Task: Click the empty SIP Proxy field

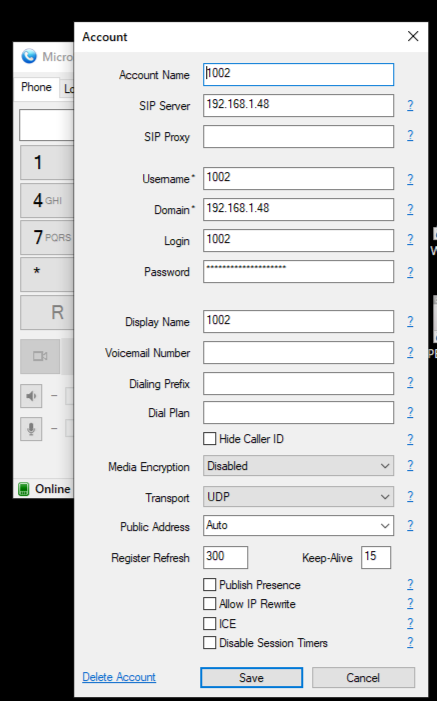Action: [x=298, y=136]
